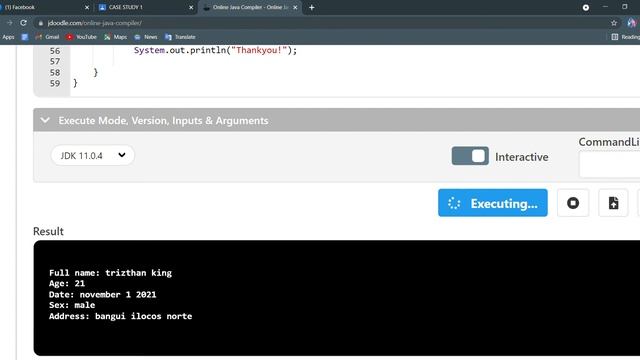
Task: Open a new browser tab
Action: 311,7
